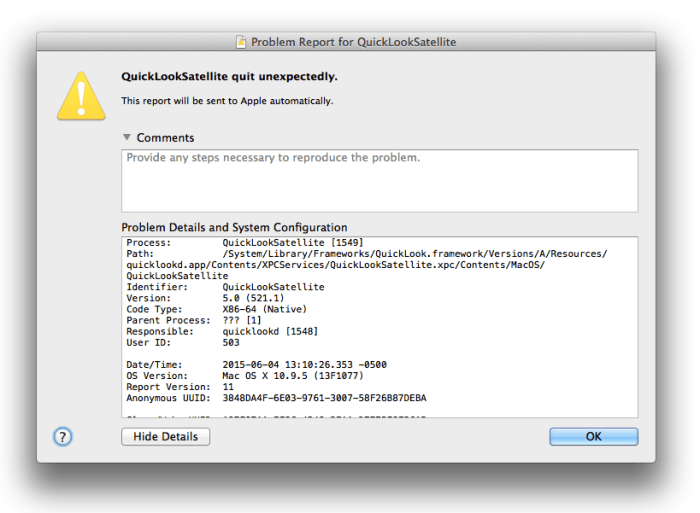Select the Version value '5.0 (521.1)'
The width and height of the screenshot is (700, 513).
(x=253, y=298)
